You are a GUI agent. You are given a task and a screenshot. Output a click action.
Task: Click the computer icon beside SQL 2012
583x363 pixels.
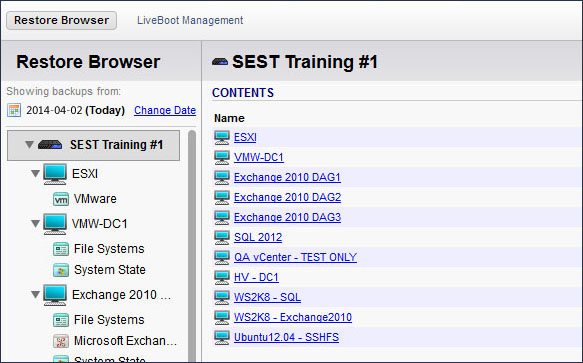point(222,237)
